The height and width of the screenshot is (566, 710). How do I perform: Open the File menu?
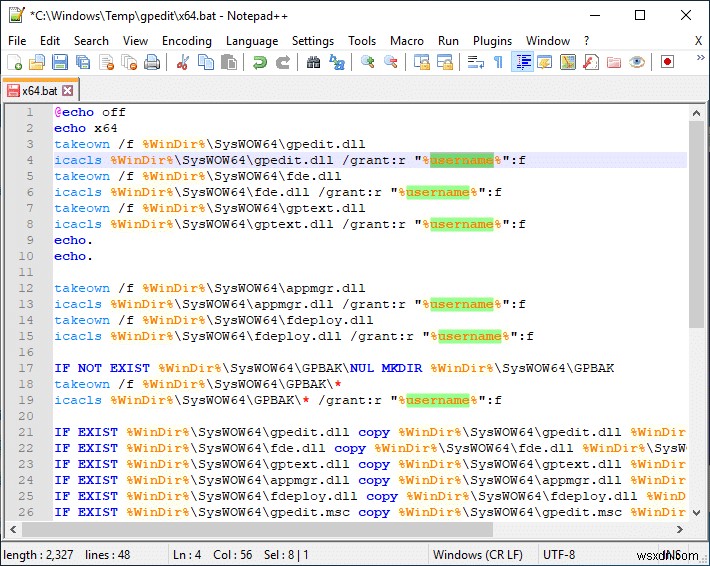tap(17, 41)
